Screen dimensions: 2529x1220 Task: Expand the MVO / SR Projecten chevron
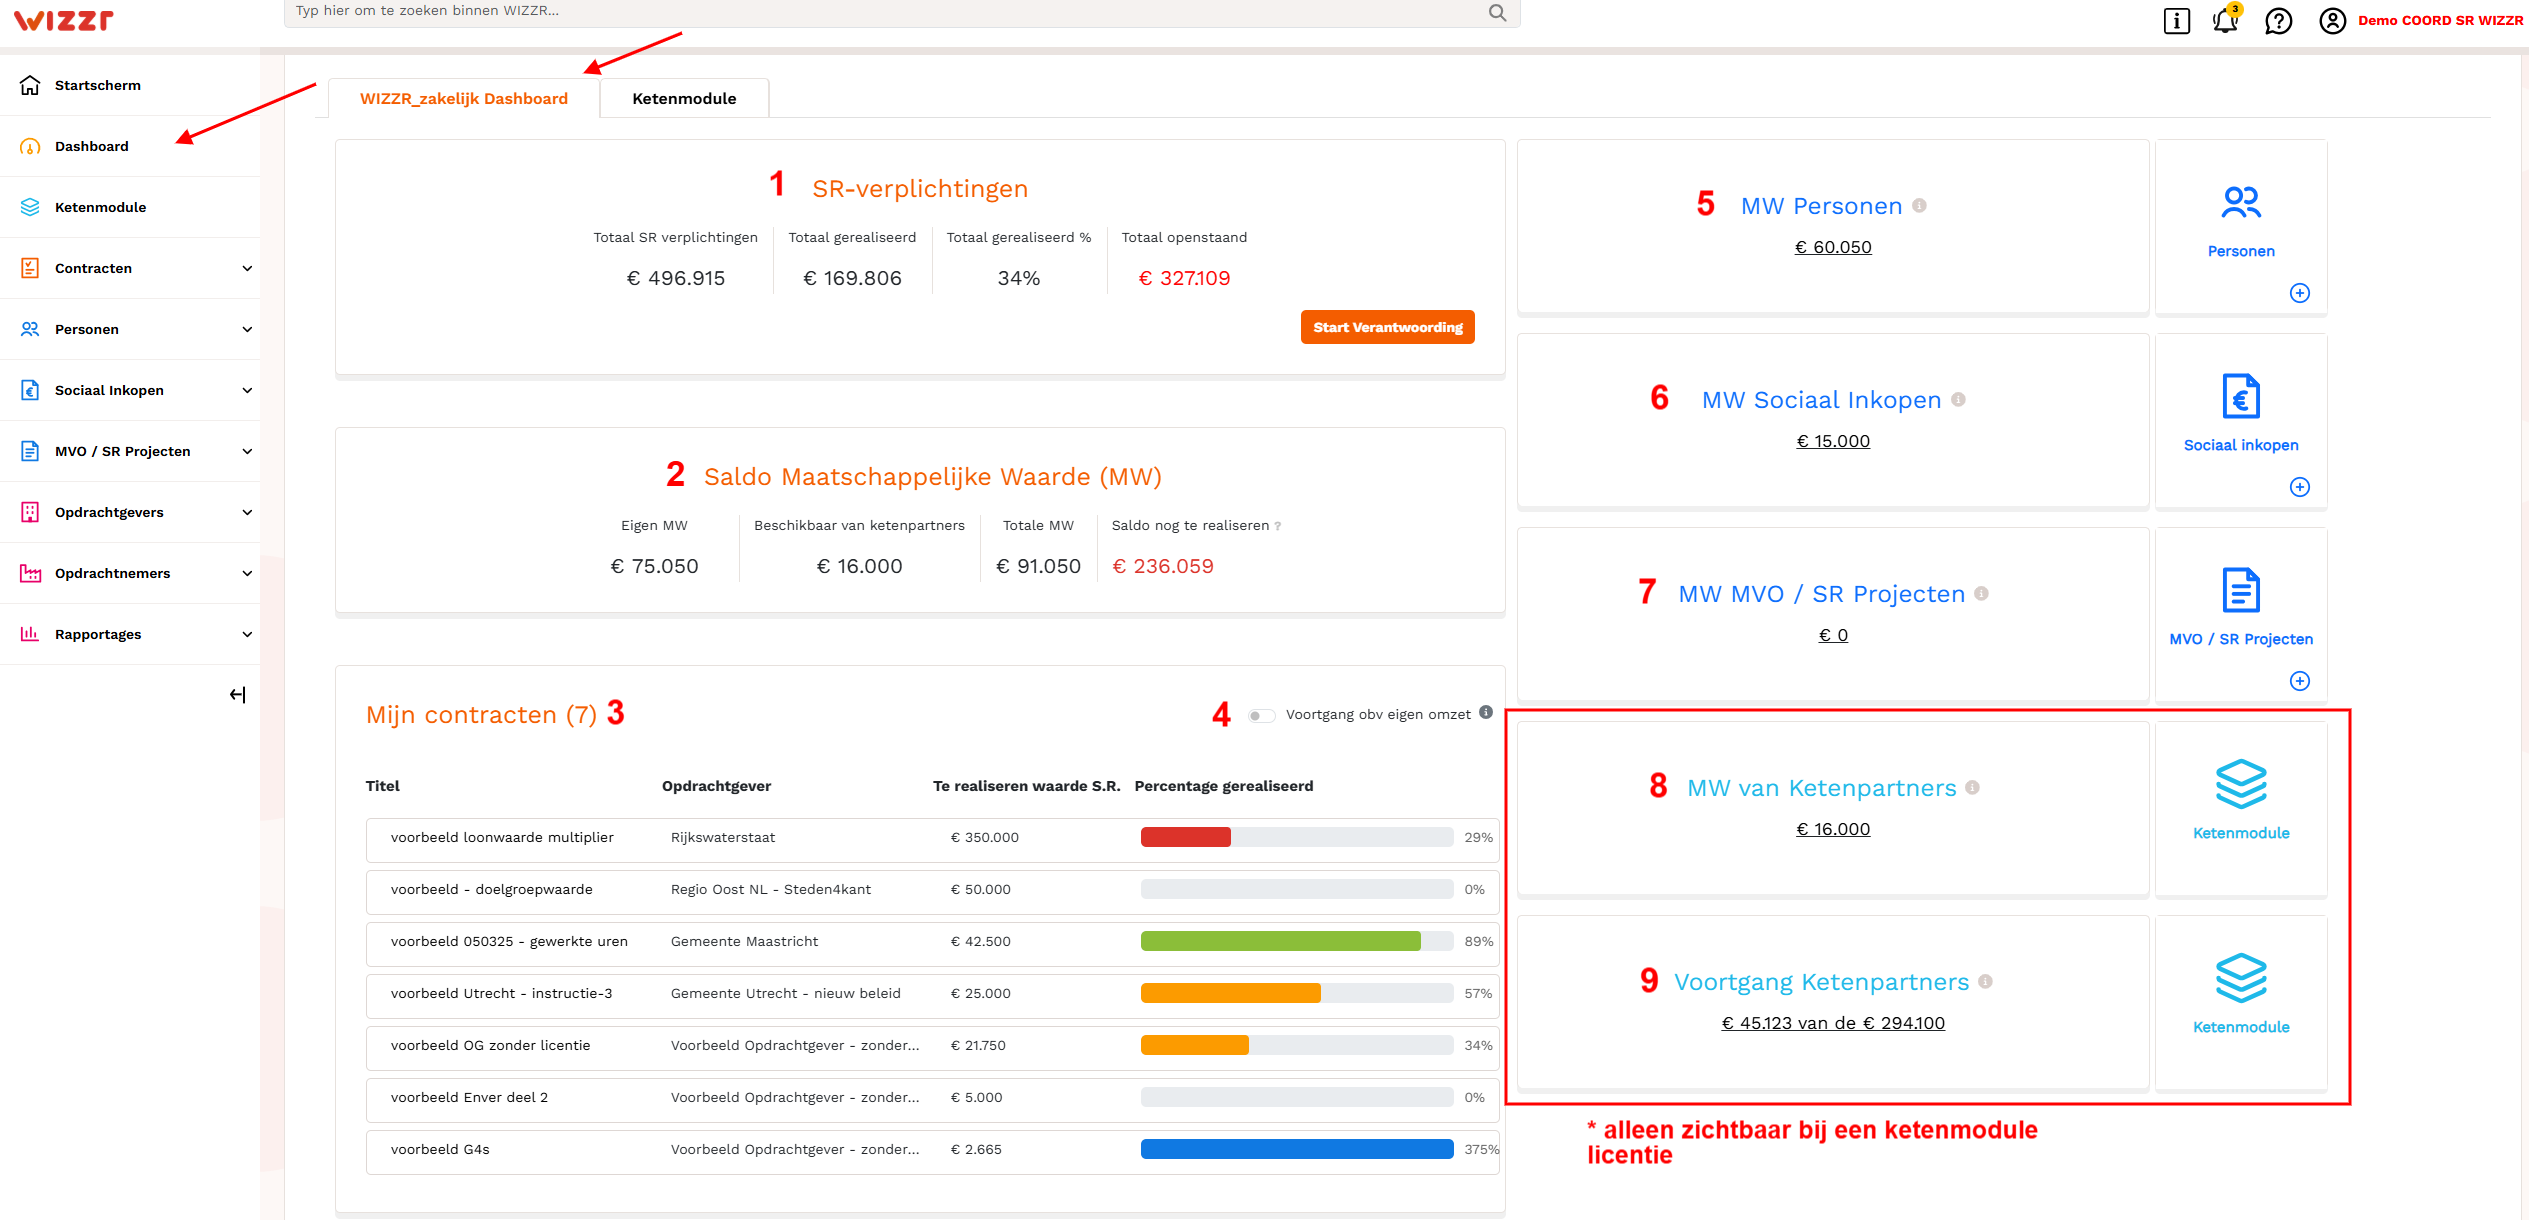(247, 451)
